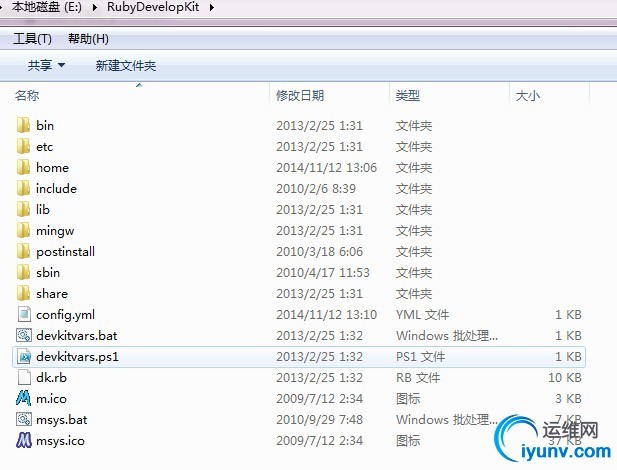The image size is (617, 470).
Task: Open the 共享 dropdown
Action: coord(46,65)
